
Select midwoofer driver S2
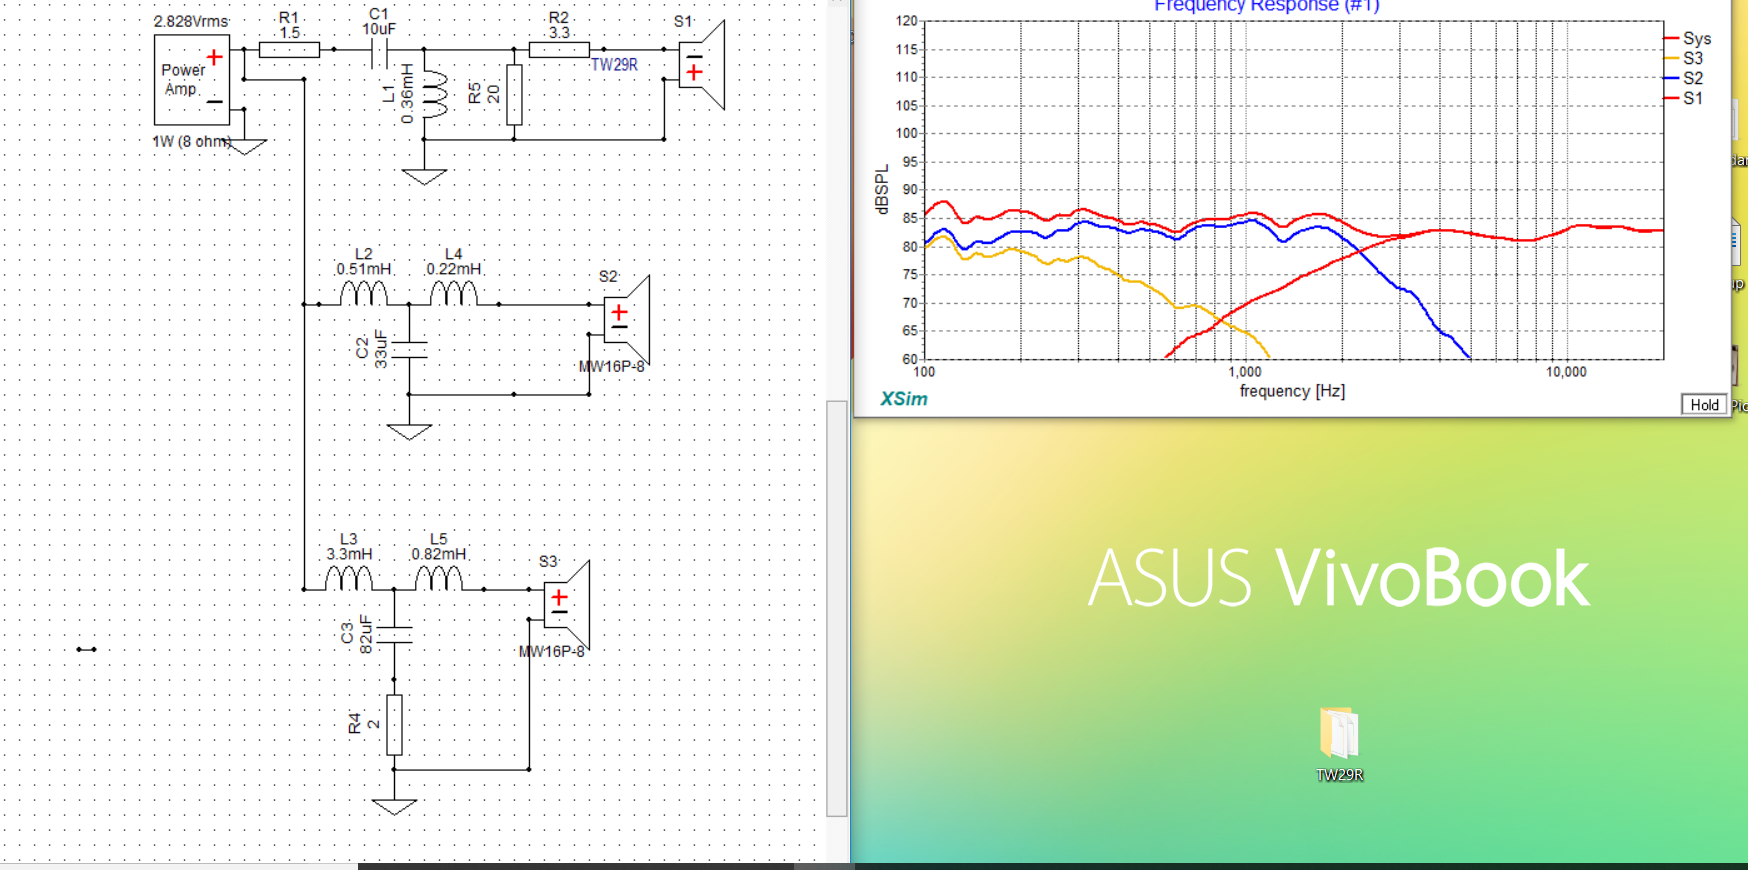coord(627,320)
